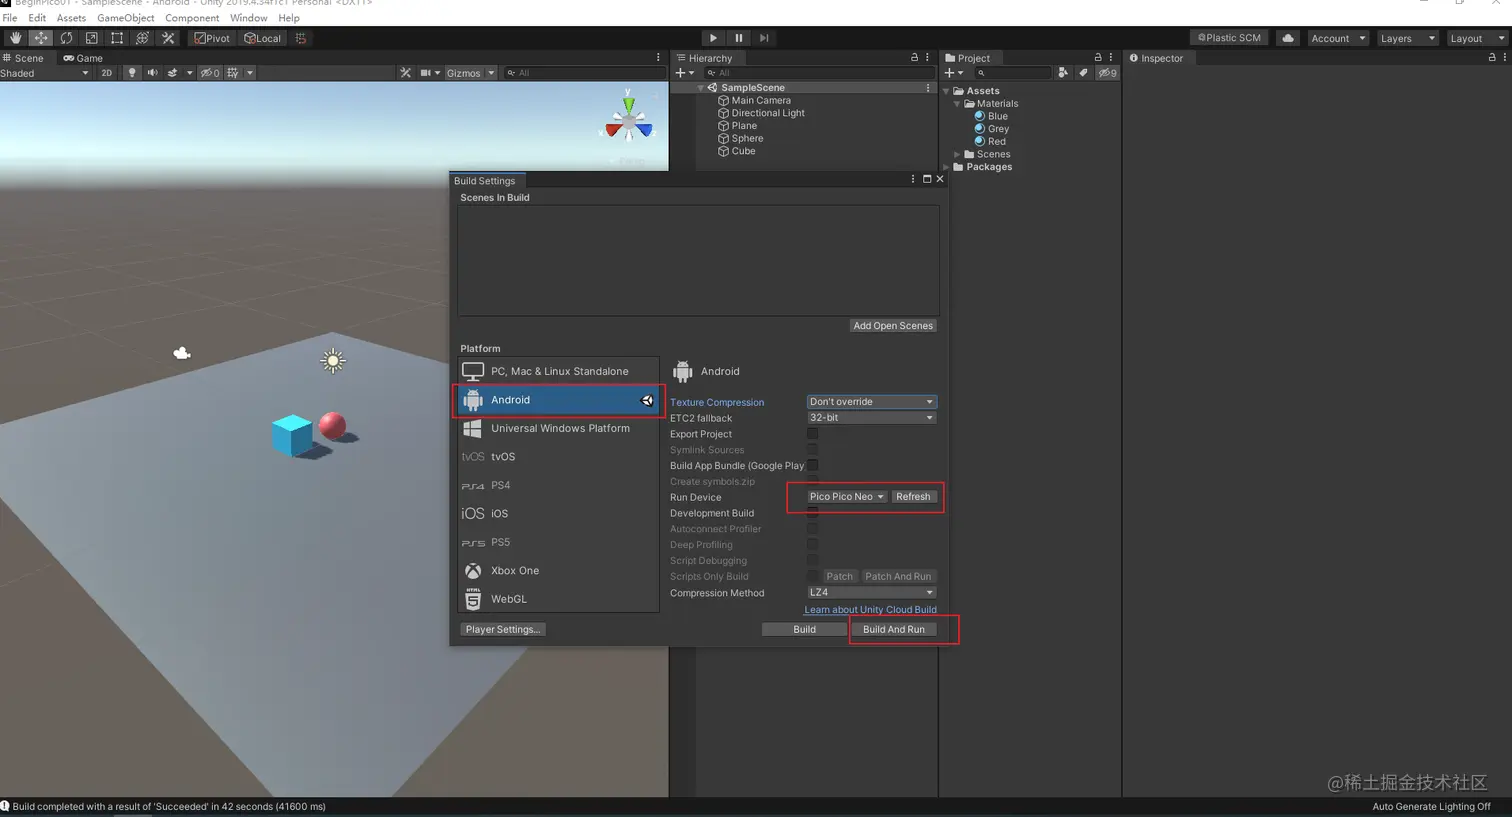1512x817 pixels.
Task: Click the Build And Run button
Action: pos(894,630)
